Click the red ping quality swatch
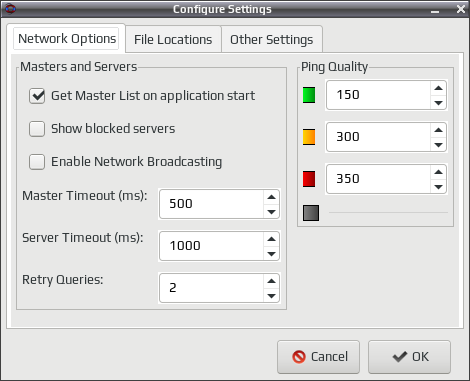Image resolution: width=470 pixels, height=381 pixels. point(309,179)
